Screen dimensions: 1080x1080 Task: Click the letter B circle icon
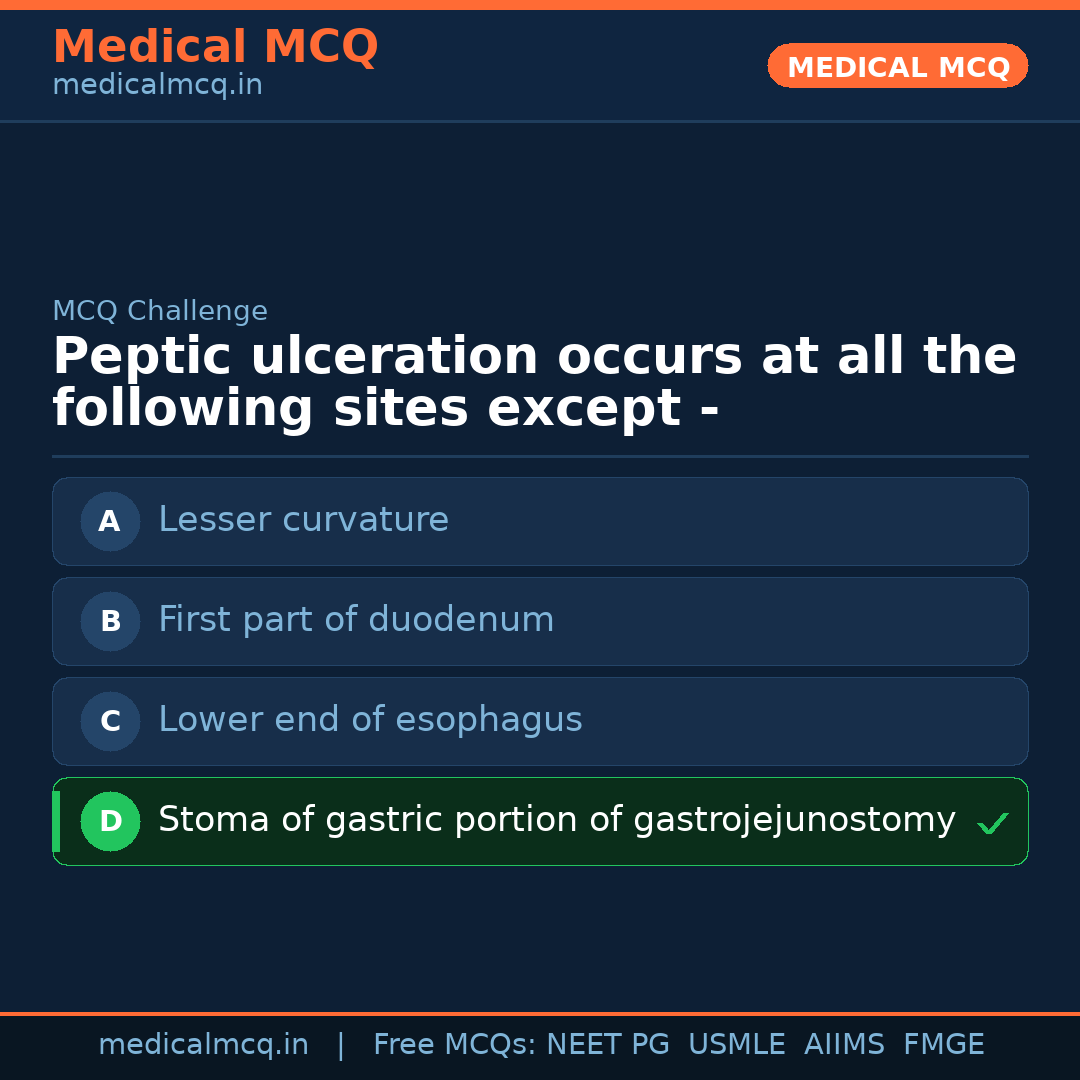click(110, 621)
